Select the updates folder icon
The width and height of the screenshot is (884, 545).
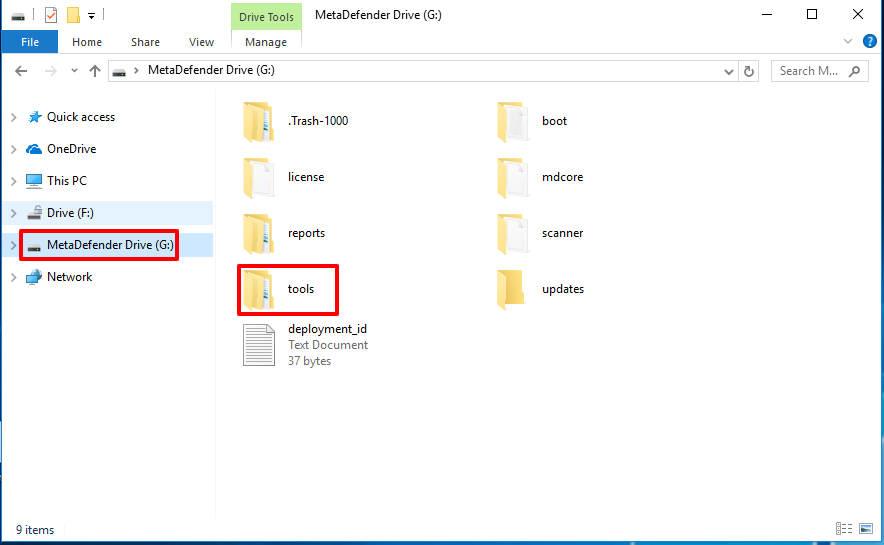511,289
